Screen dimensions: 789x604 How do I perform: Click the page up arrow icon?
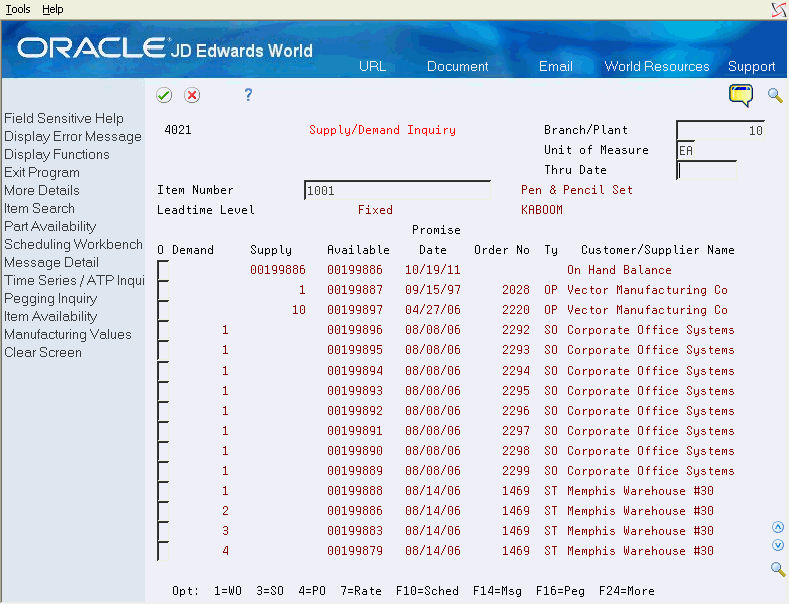point(778,527)
